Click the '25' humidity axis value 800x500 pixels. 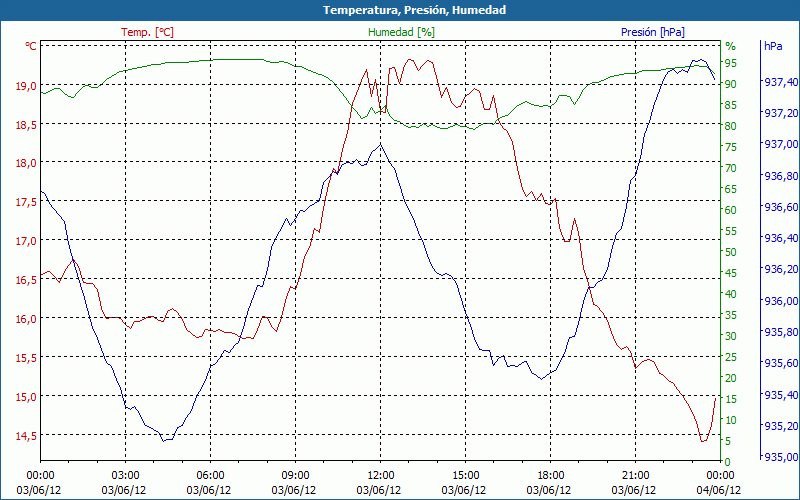tap(731, 357)
